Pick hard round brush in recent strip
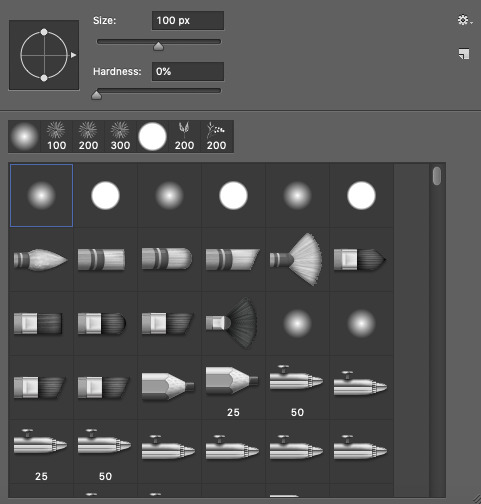 pos(152,136)
